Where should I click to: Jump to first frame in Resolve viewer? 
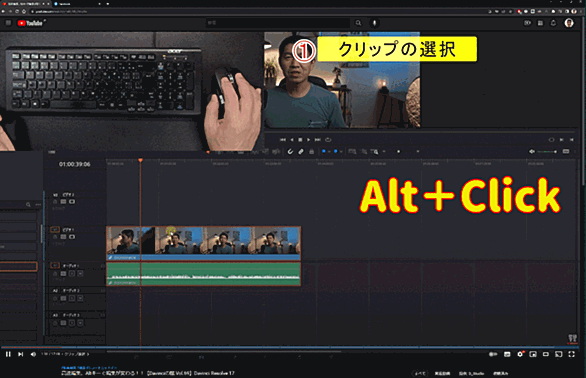tap(283, 140)
